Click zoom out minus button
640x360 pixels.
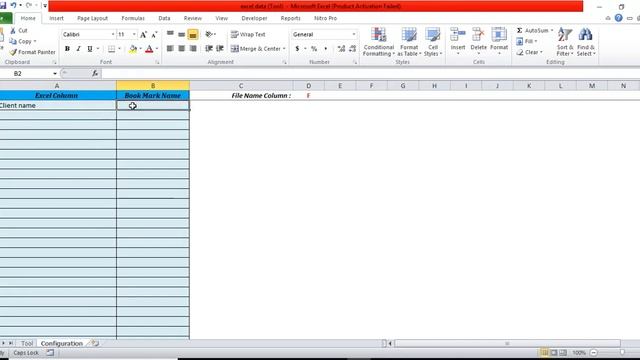[x=594, y=352]
